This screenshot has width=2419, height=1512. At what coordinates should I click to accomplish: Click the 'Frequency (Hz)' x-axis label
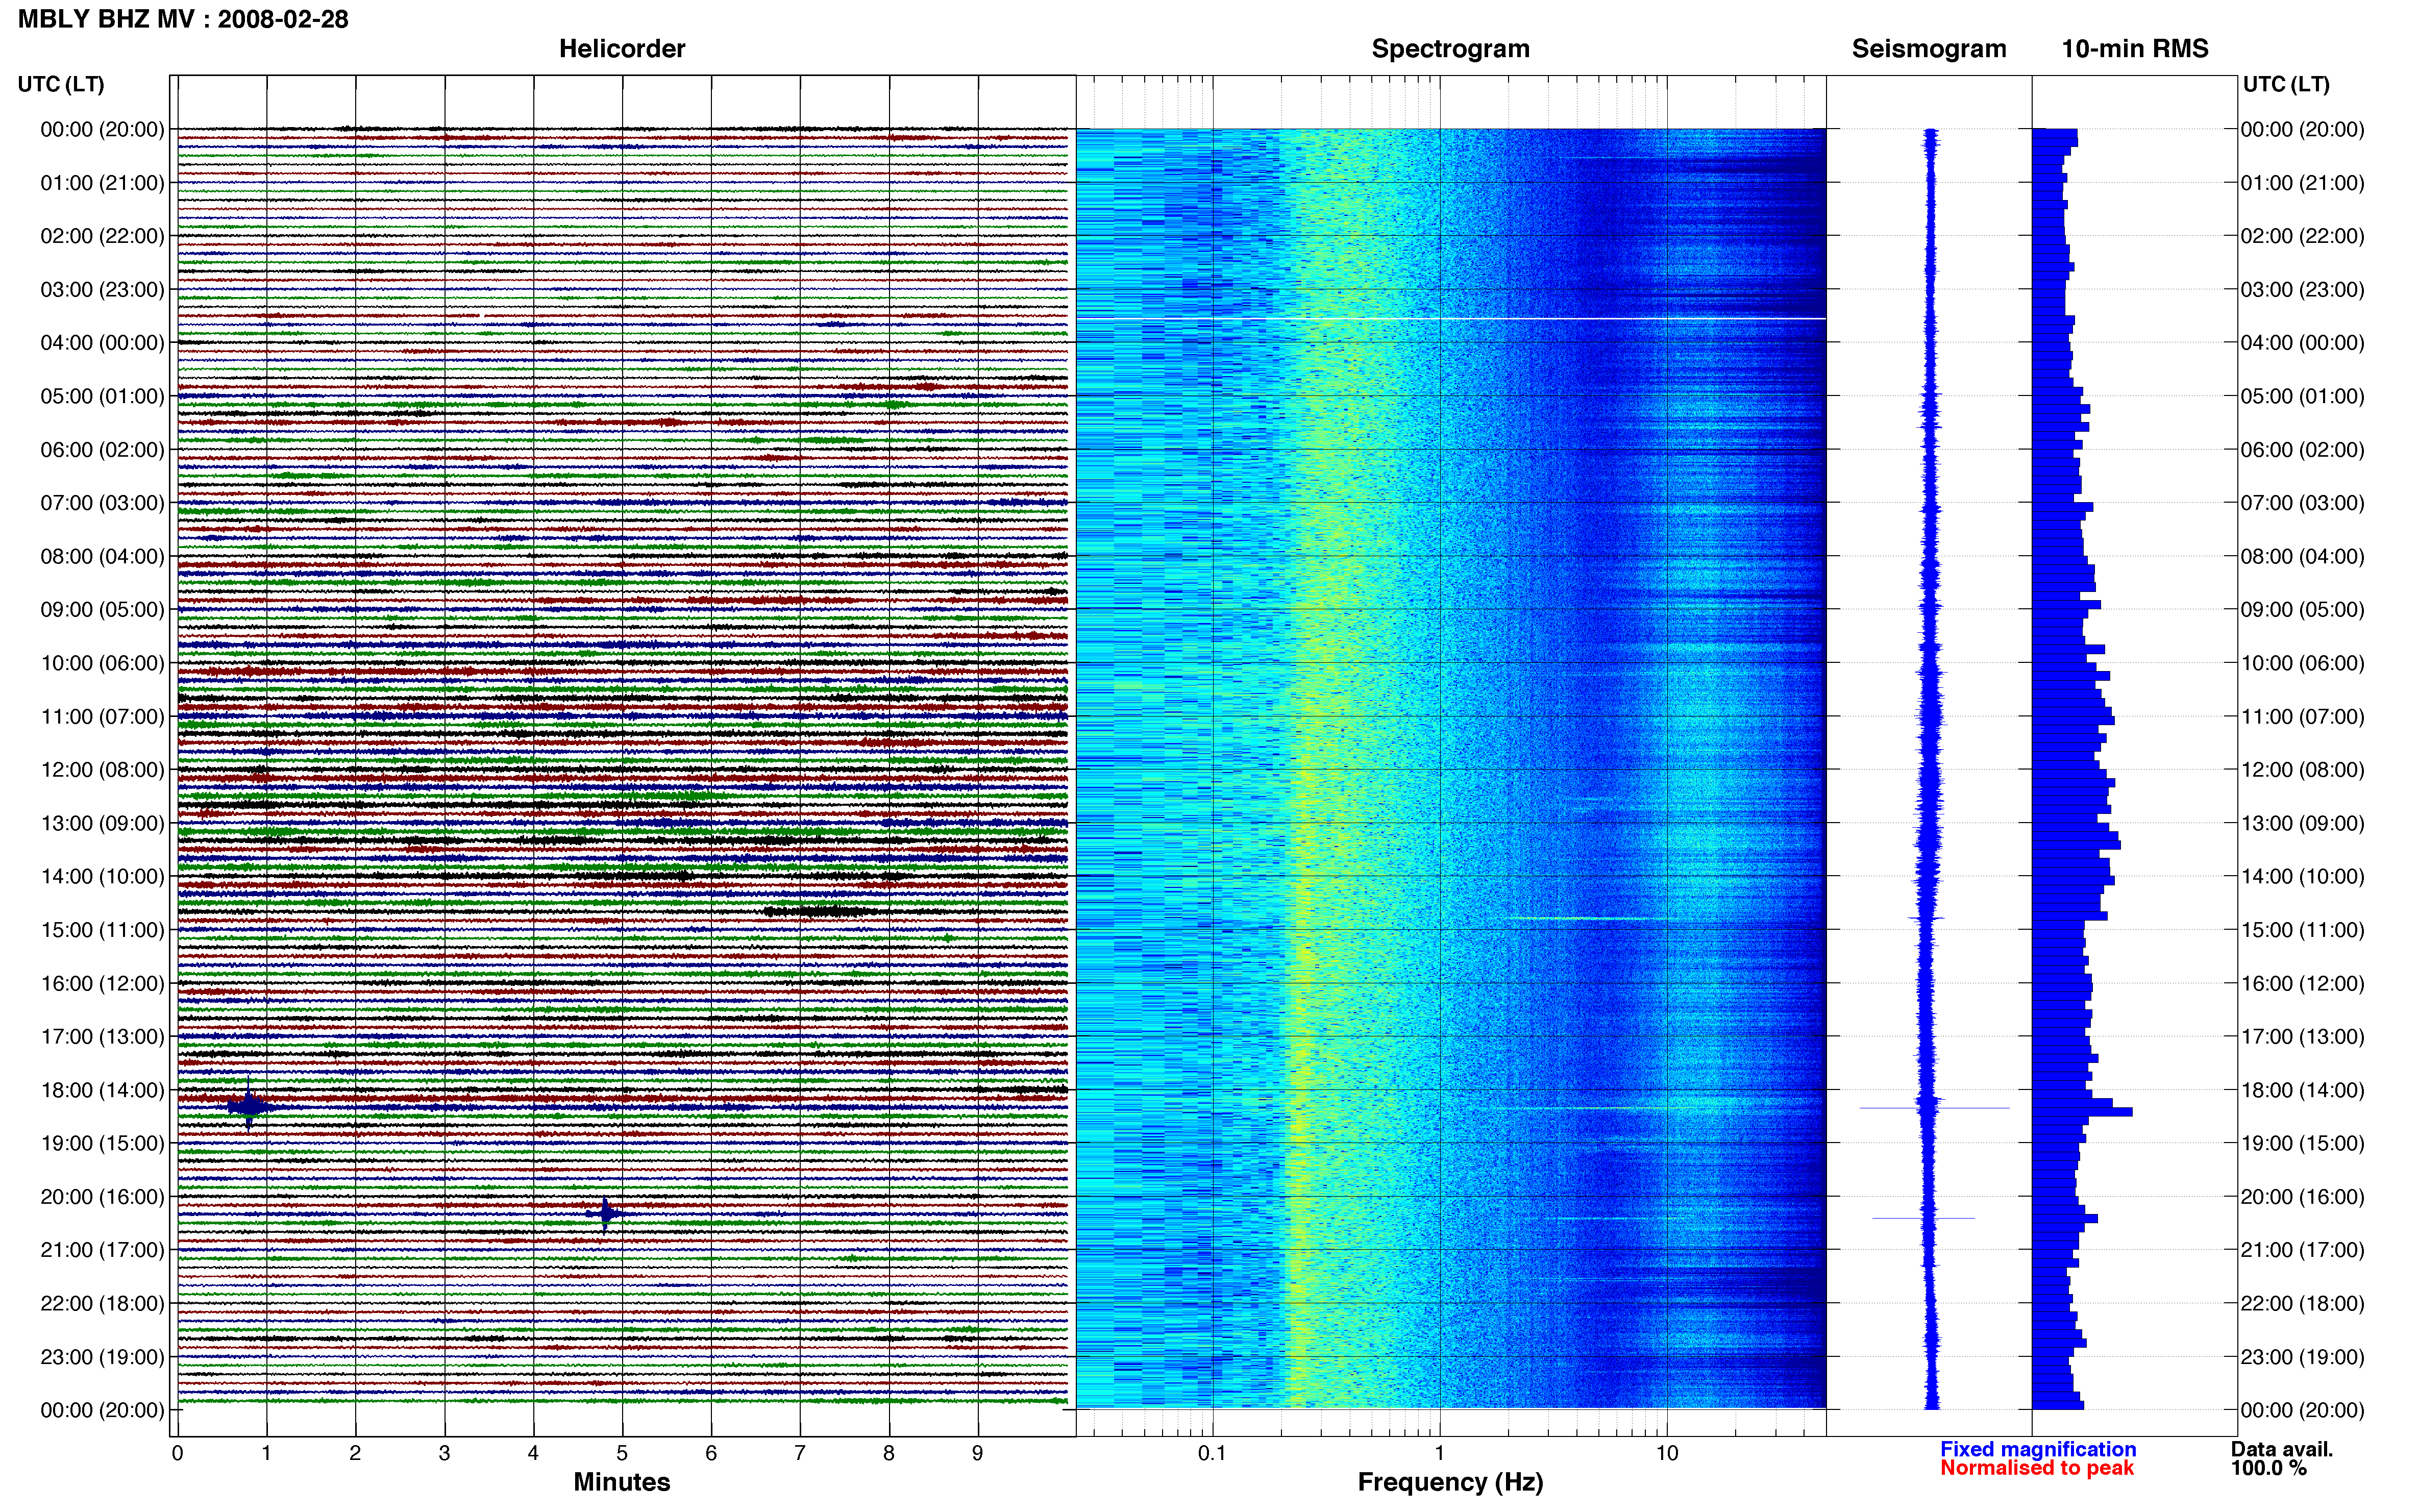pos(1450,1482)
